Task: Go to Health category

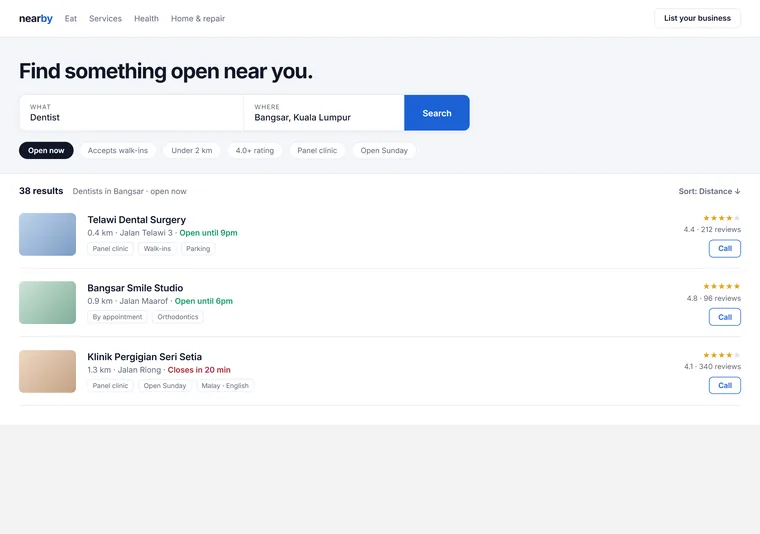Action: click(x=146, y=18)
